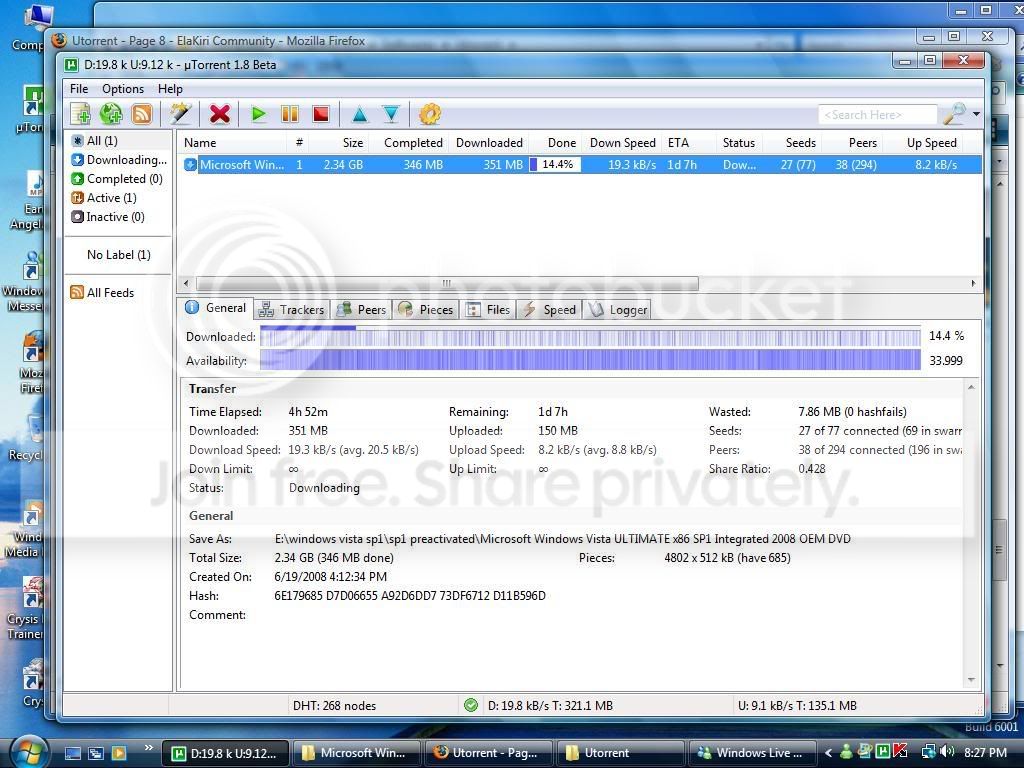Open the Microsoft Win... folder taskbar button
The width and height of the screenshot is (1024, 768).
pyautogui.click(x=356, y=753)
